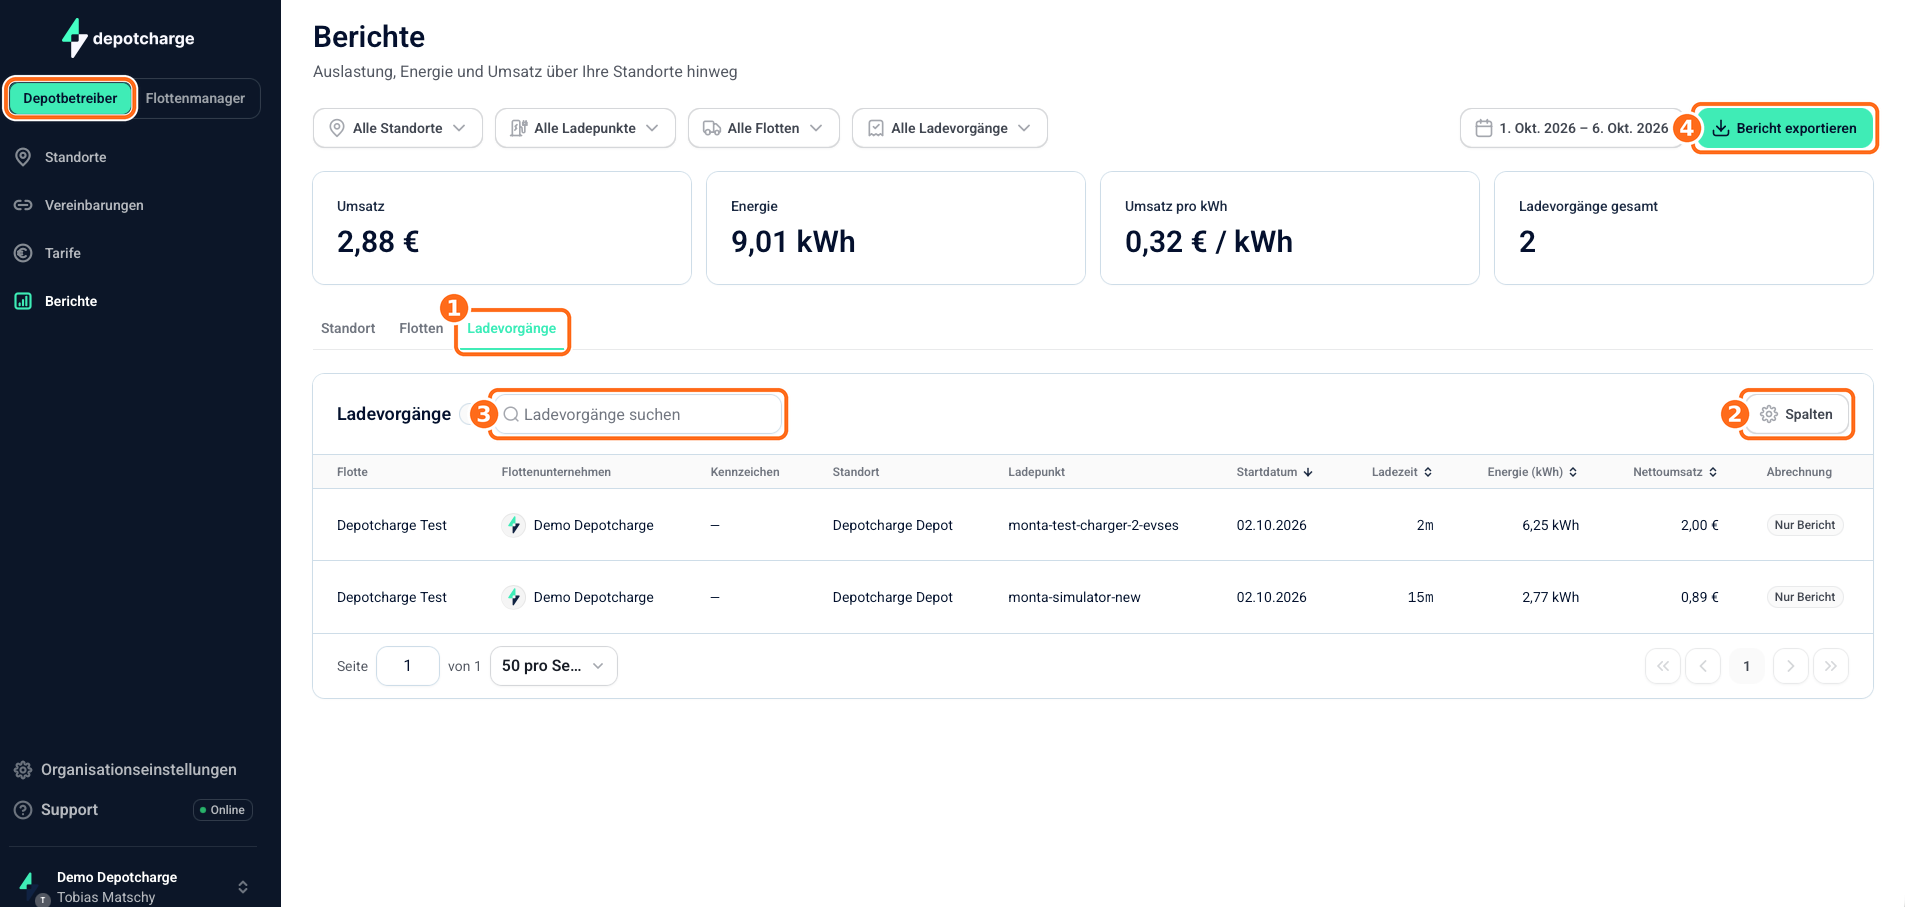Click the Nur Bericht badge in the 6,25 kWh row
This screenshot has width=1905, height=907.
[x=1805, y=525]
